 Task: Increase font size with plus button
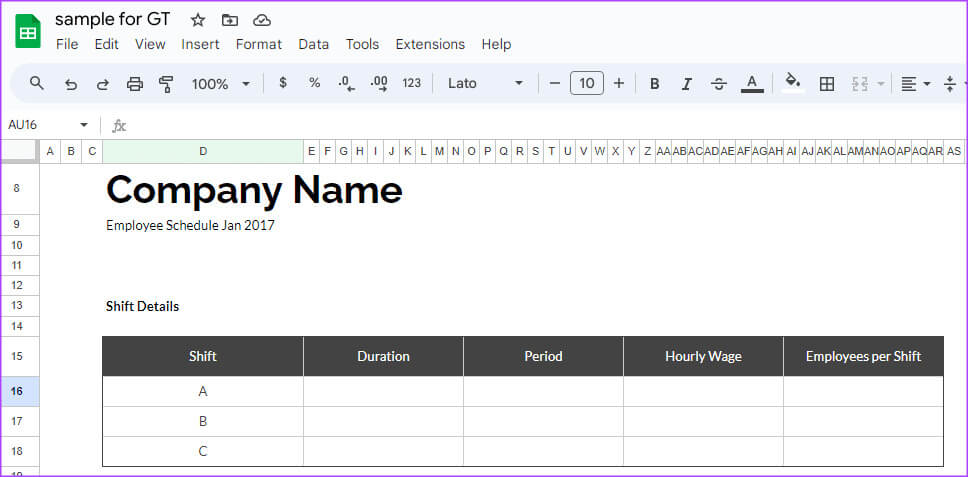(619, 83)
